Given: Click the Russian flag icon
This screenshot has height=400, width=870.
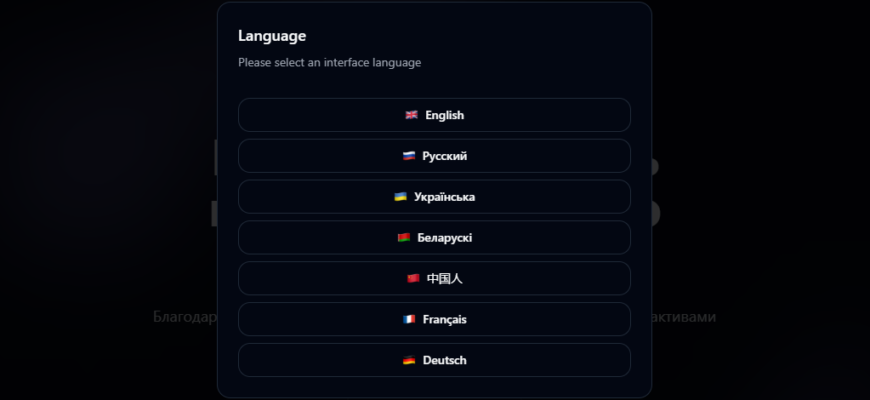Looking at the screenshot, I should click(x=408, y=156).
